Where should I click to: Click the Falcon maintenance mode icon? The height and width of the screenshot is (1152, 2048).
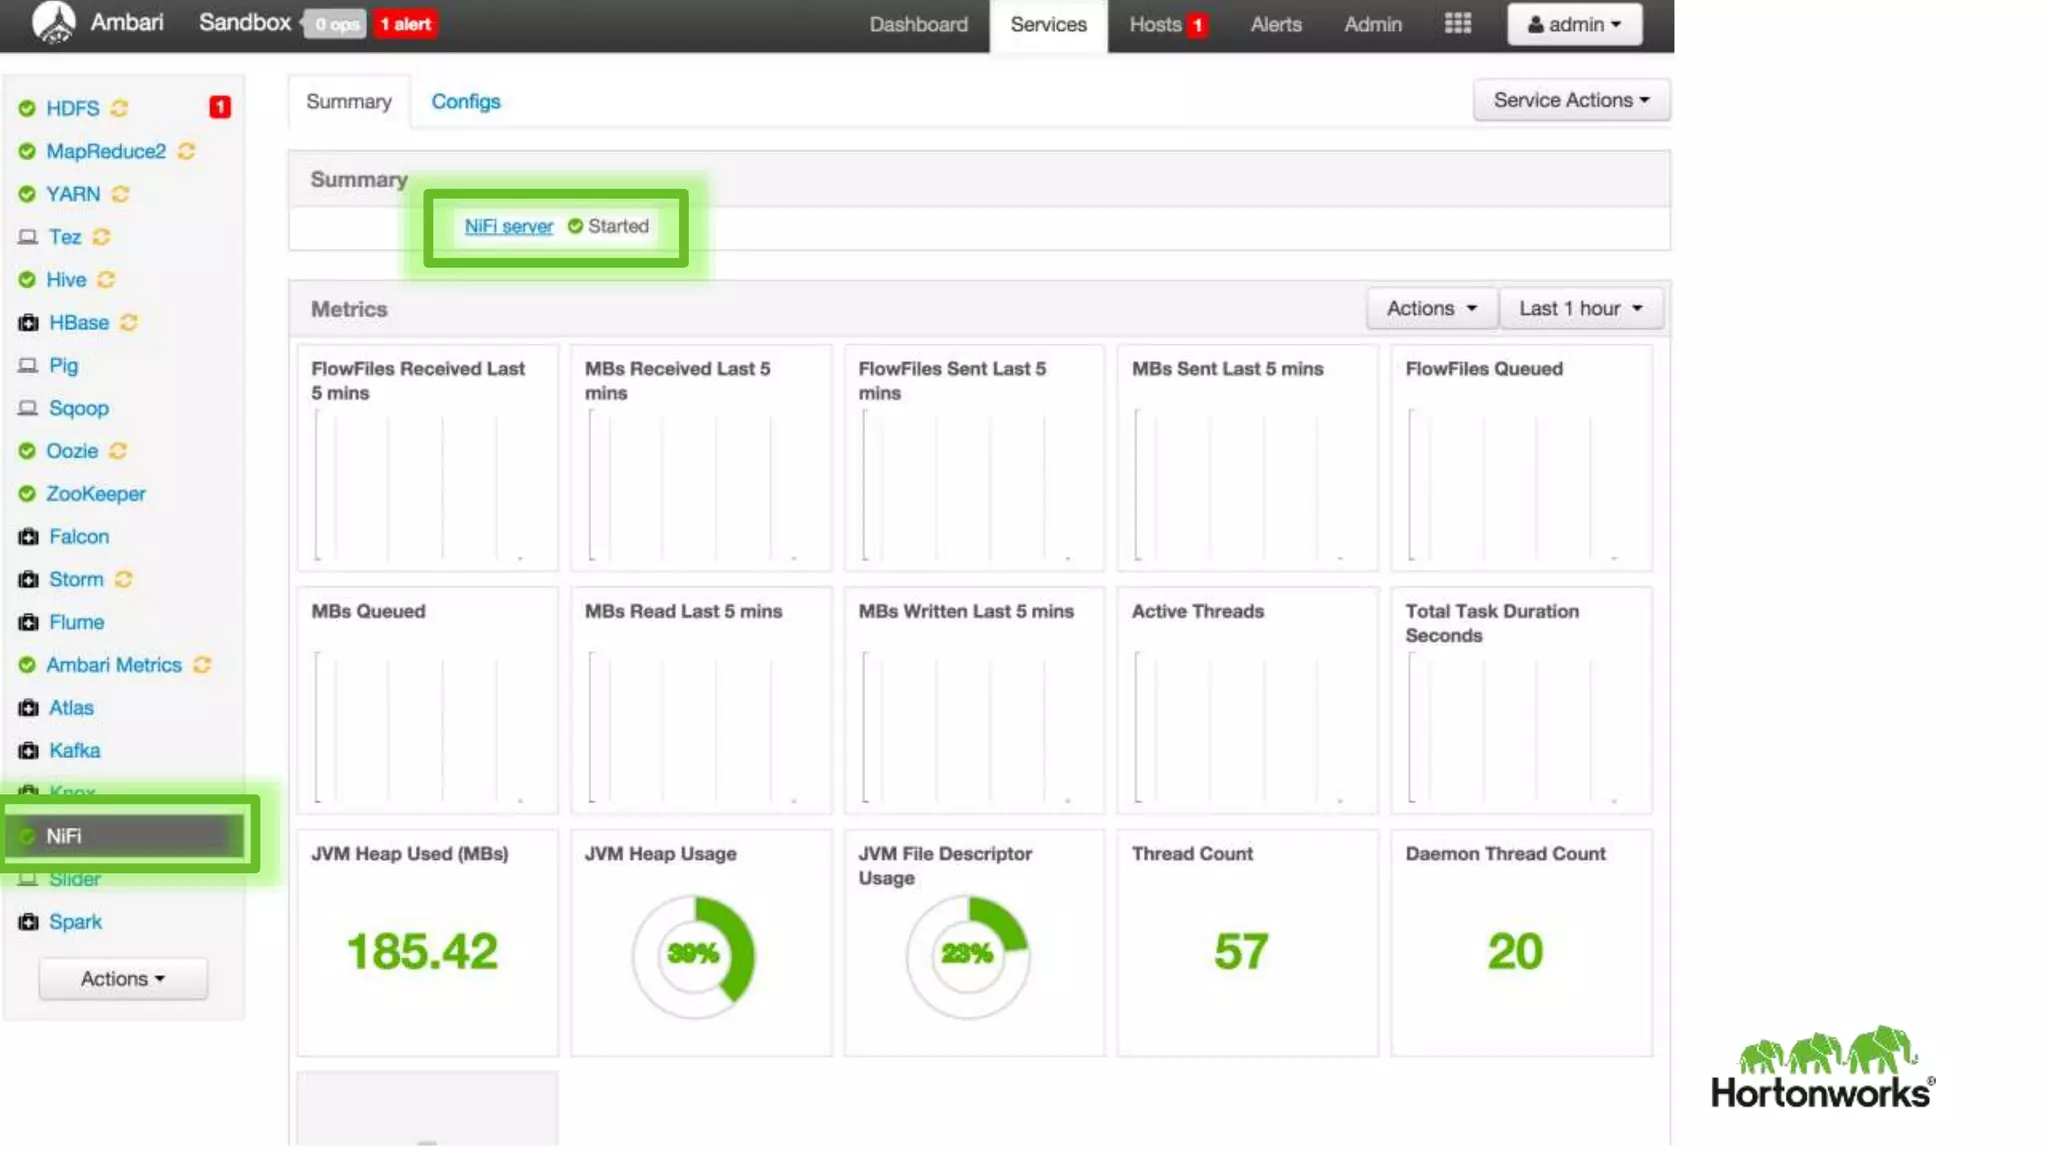coord(28,537)
